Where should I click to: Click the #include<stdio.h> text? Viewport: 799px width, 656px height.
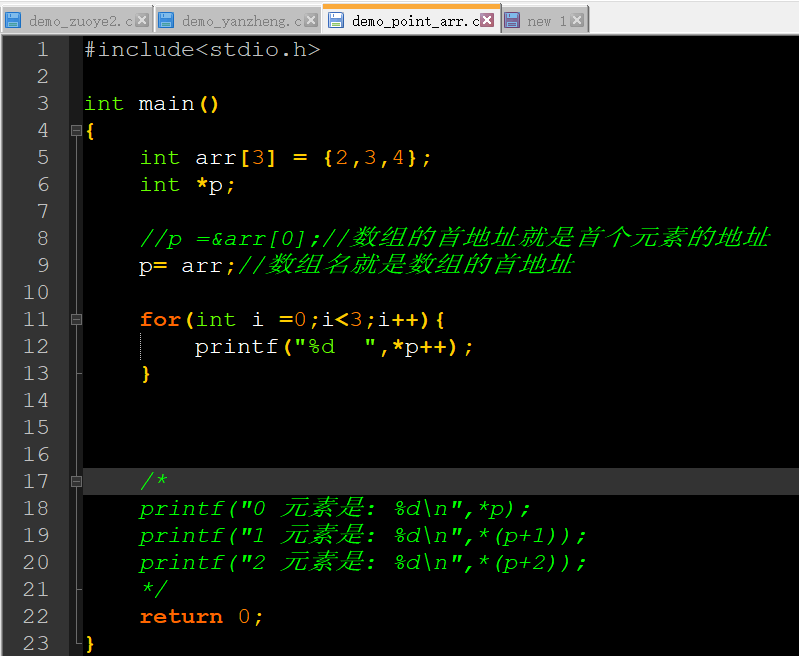(x=202, y=49)
